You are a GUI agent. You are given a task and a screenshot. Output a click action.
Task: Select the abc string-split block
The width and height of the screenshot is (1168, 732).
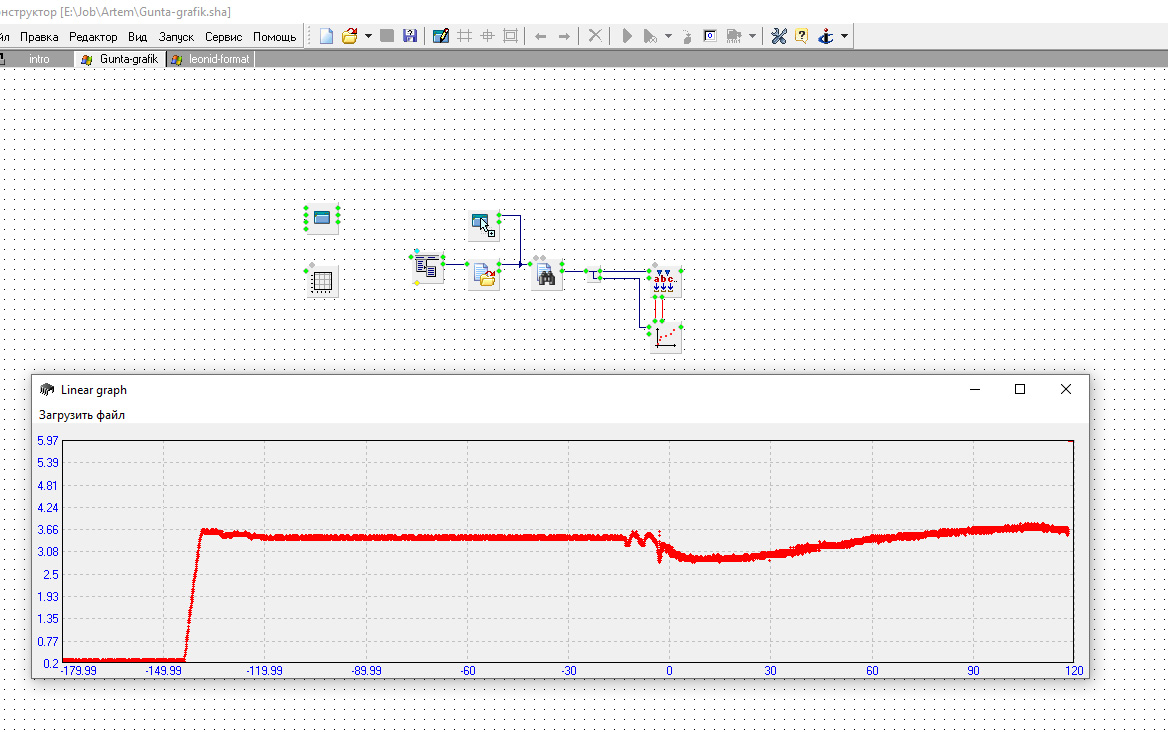click(x=665, y=281)
